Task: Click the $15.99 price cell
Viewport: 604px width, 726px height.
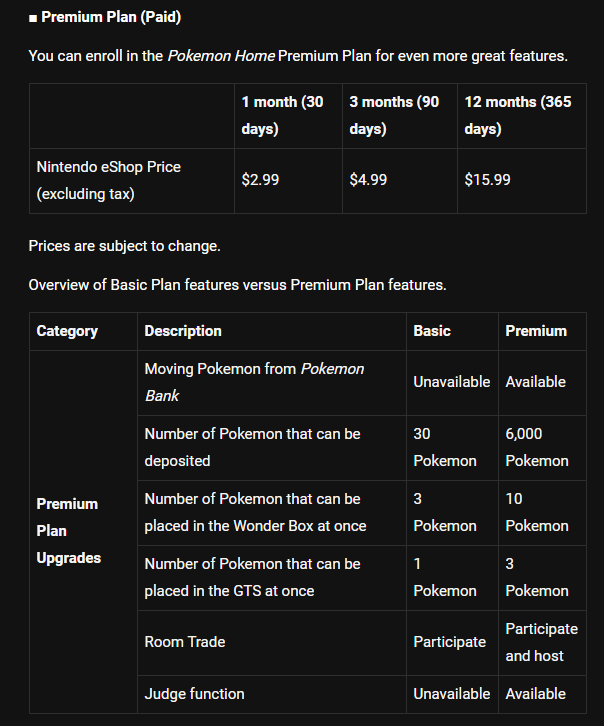Action: pos(522,181)
